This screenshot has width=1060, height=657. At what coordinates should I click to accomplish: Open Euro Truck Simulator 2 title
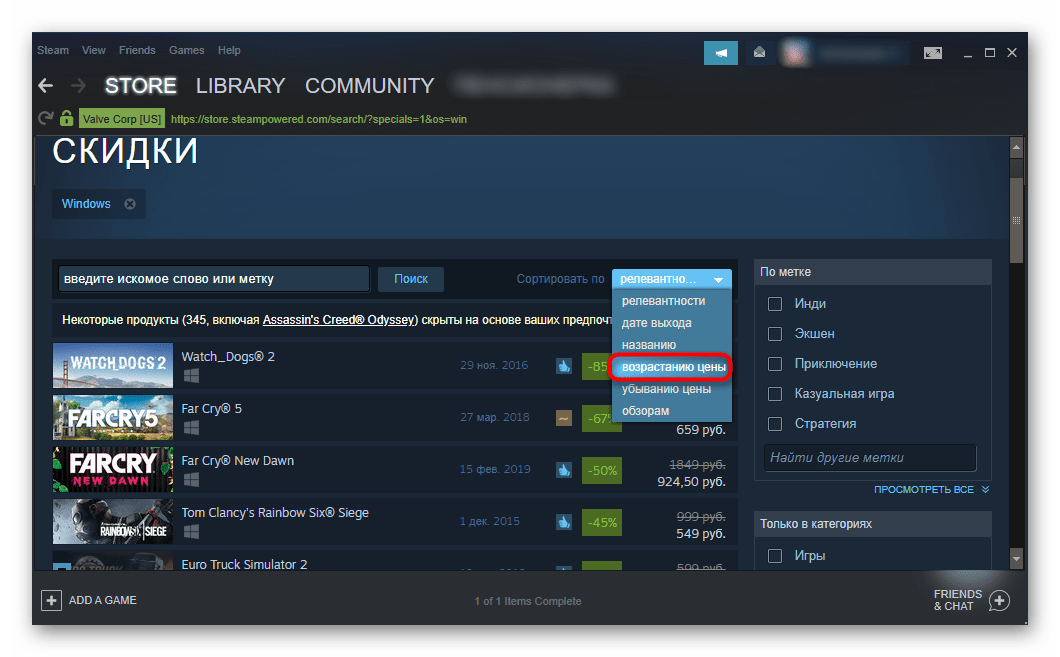coord(244,564)
